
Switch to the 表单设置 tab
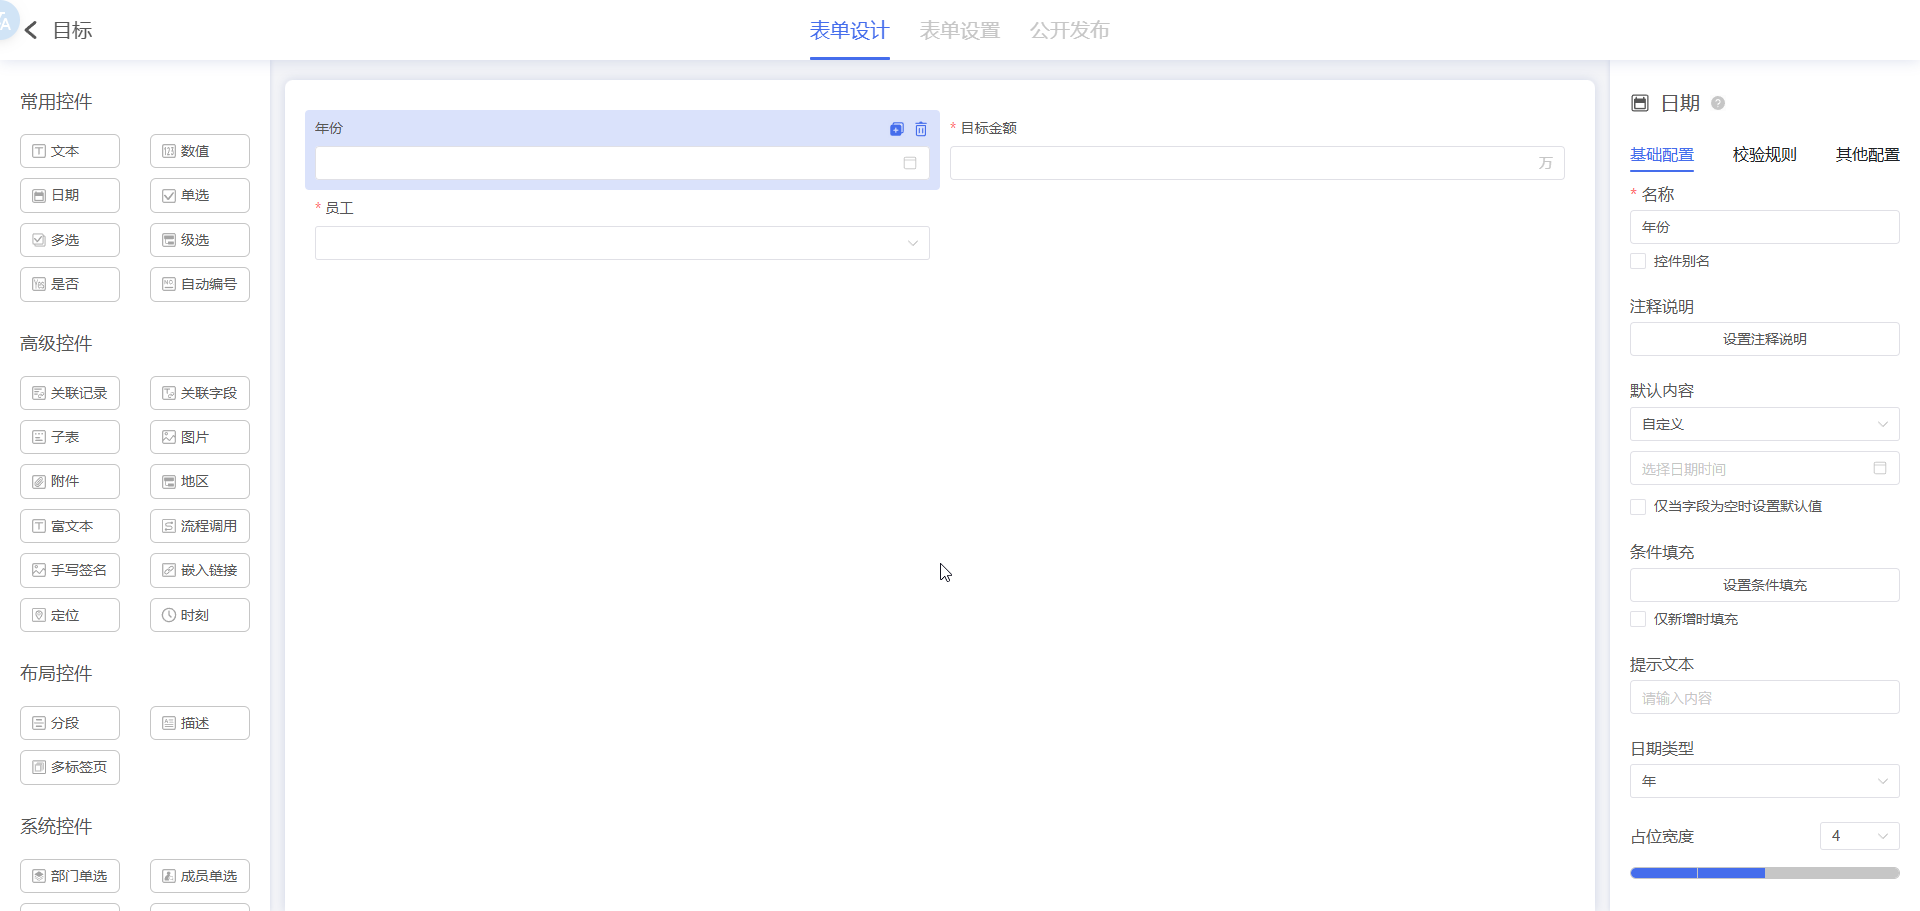[959, 31]
